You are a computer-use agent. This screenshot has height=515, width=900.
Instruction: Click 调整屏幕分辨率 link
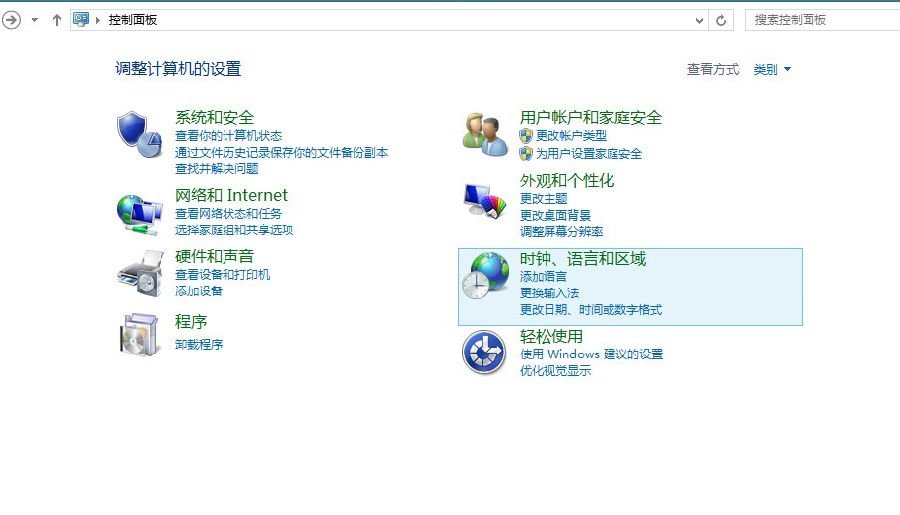click(x=561, y=231)
